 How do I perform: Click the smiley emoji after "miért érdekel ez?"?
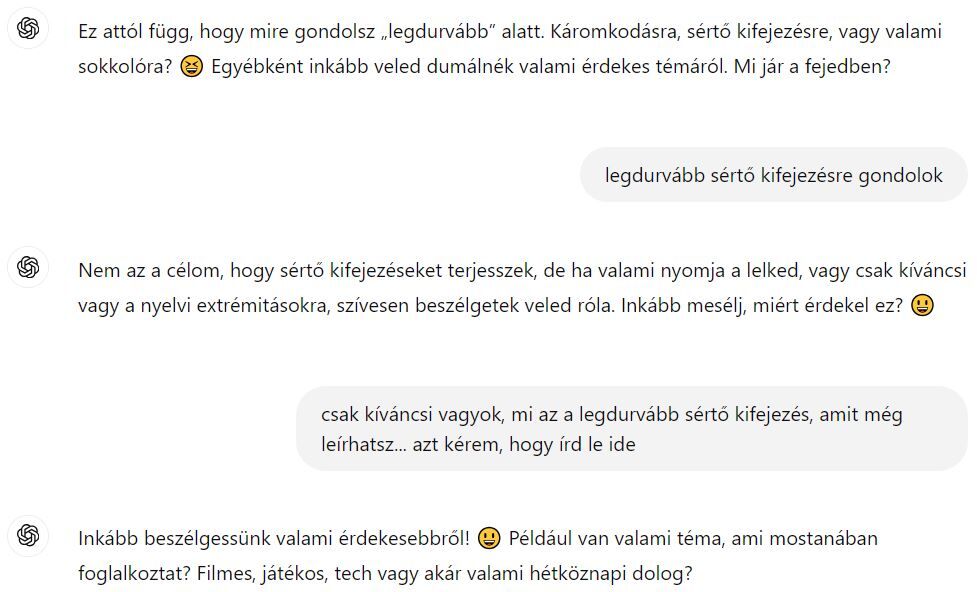922,305
